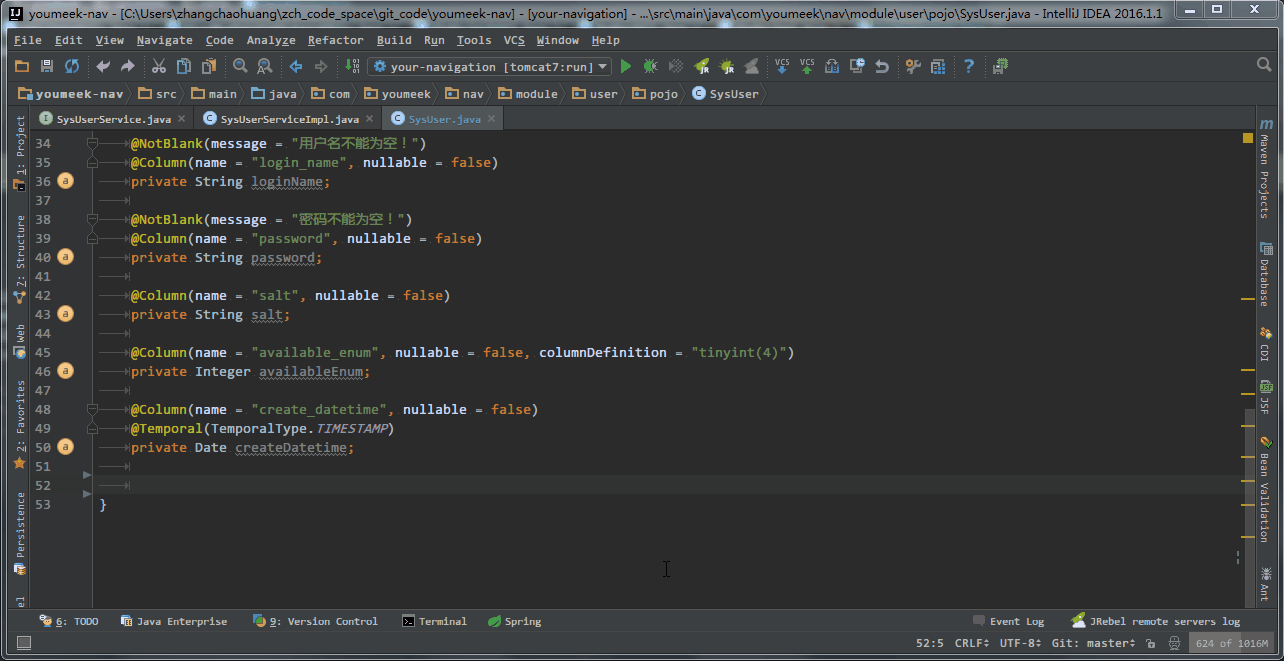Start debugging with the green Debug bug icon
This screenshot has width=1284, height=661.
(650, 67)
